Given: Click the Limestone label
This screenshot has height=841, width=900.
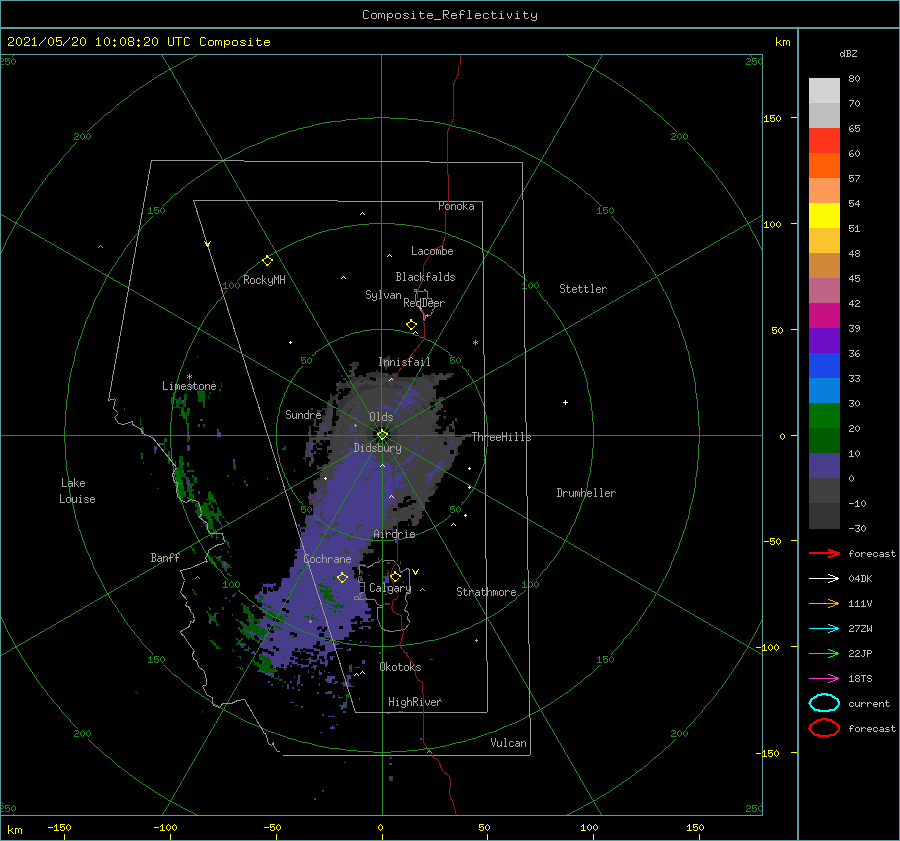Looking at the screenshot, I should pos(189,386).
